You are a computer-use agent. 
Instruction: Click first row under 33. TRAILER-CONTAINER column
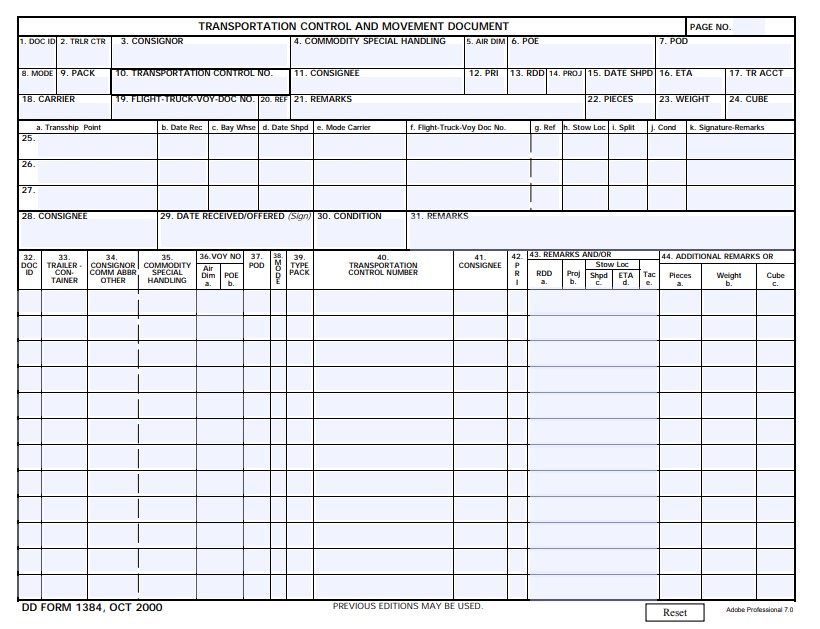pos(64,302)
